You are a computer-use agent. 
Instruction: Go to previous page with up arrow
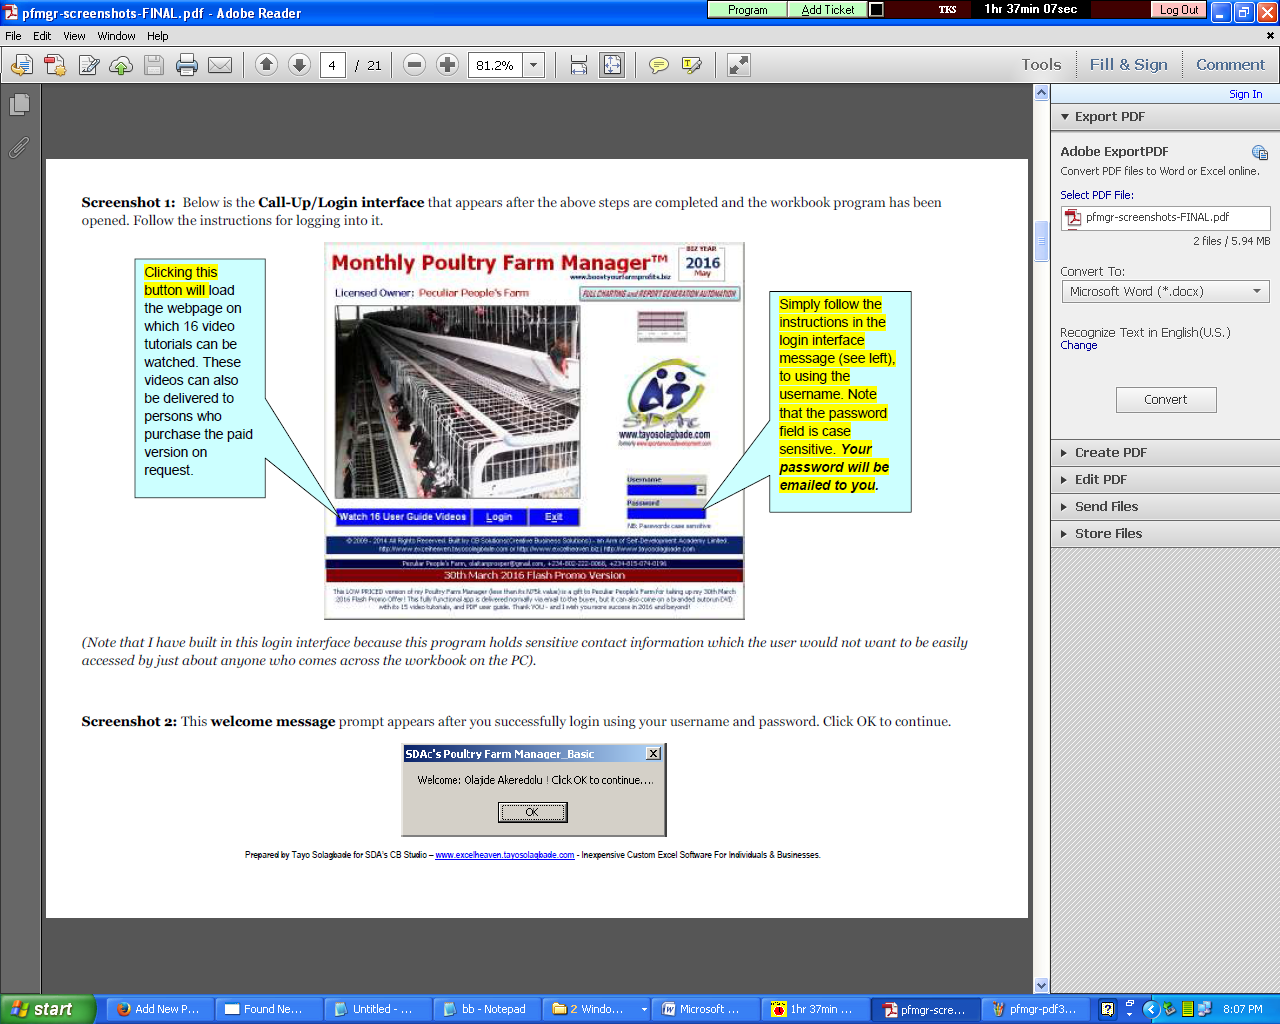click(266, 65)
